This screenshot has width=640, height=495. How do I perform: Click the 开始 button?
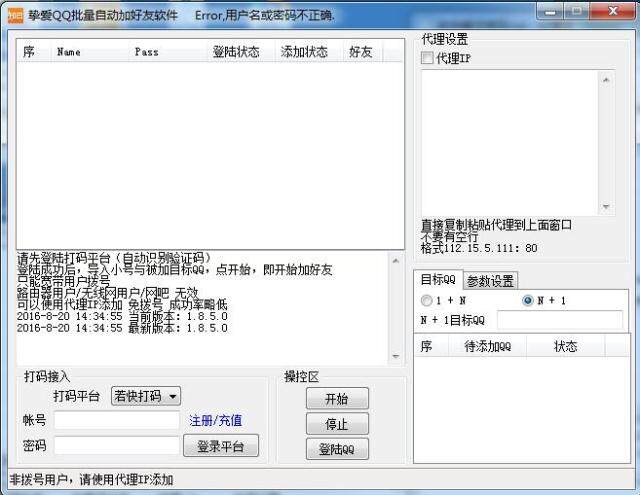(x=337, y=398)
